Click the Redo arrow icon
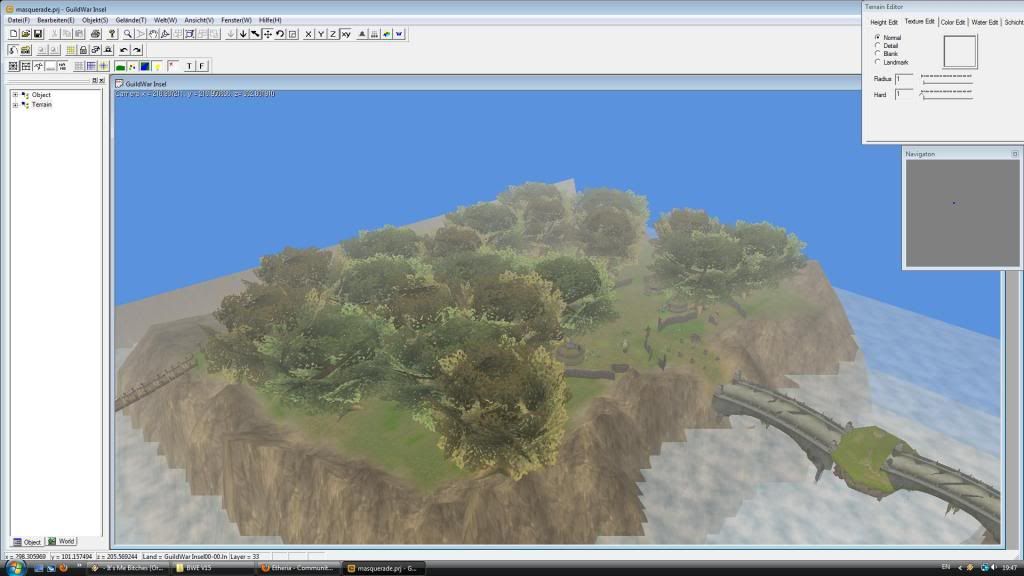This screenshot has height=576, width=1024. click(136, 50)
